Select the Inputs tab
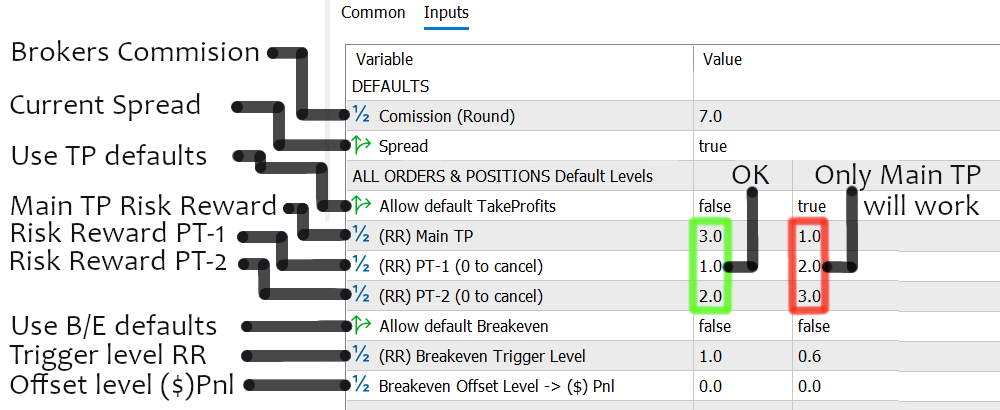 click(x=446, y=13)
